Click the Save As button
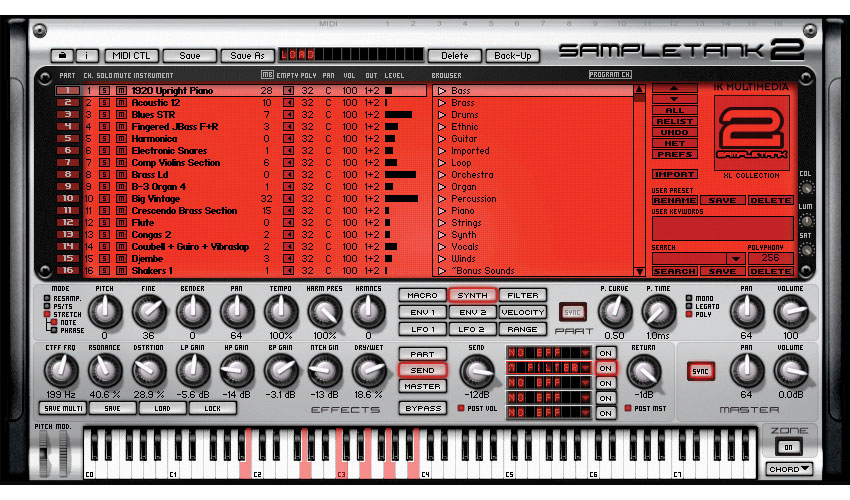Image resolution: width=850 pixels, height=500 pixels. [247, 55]
